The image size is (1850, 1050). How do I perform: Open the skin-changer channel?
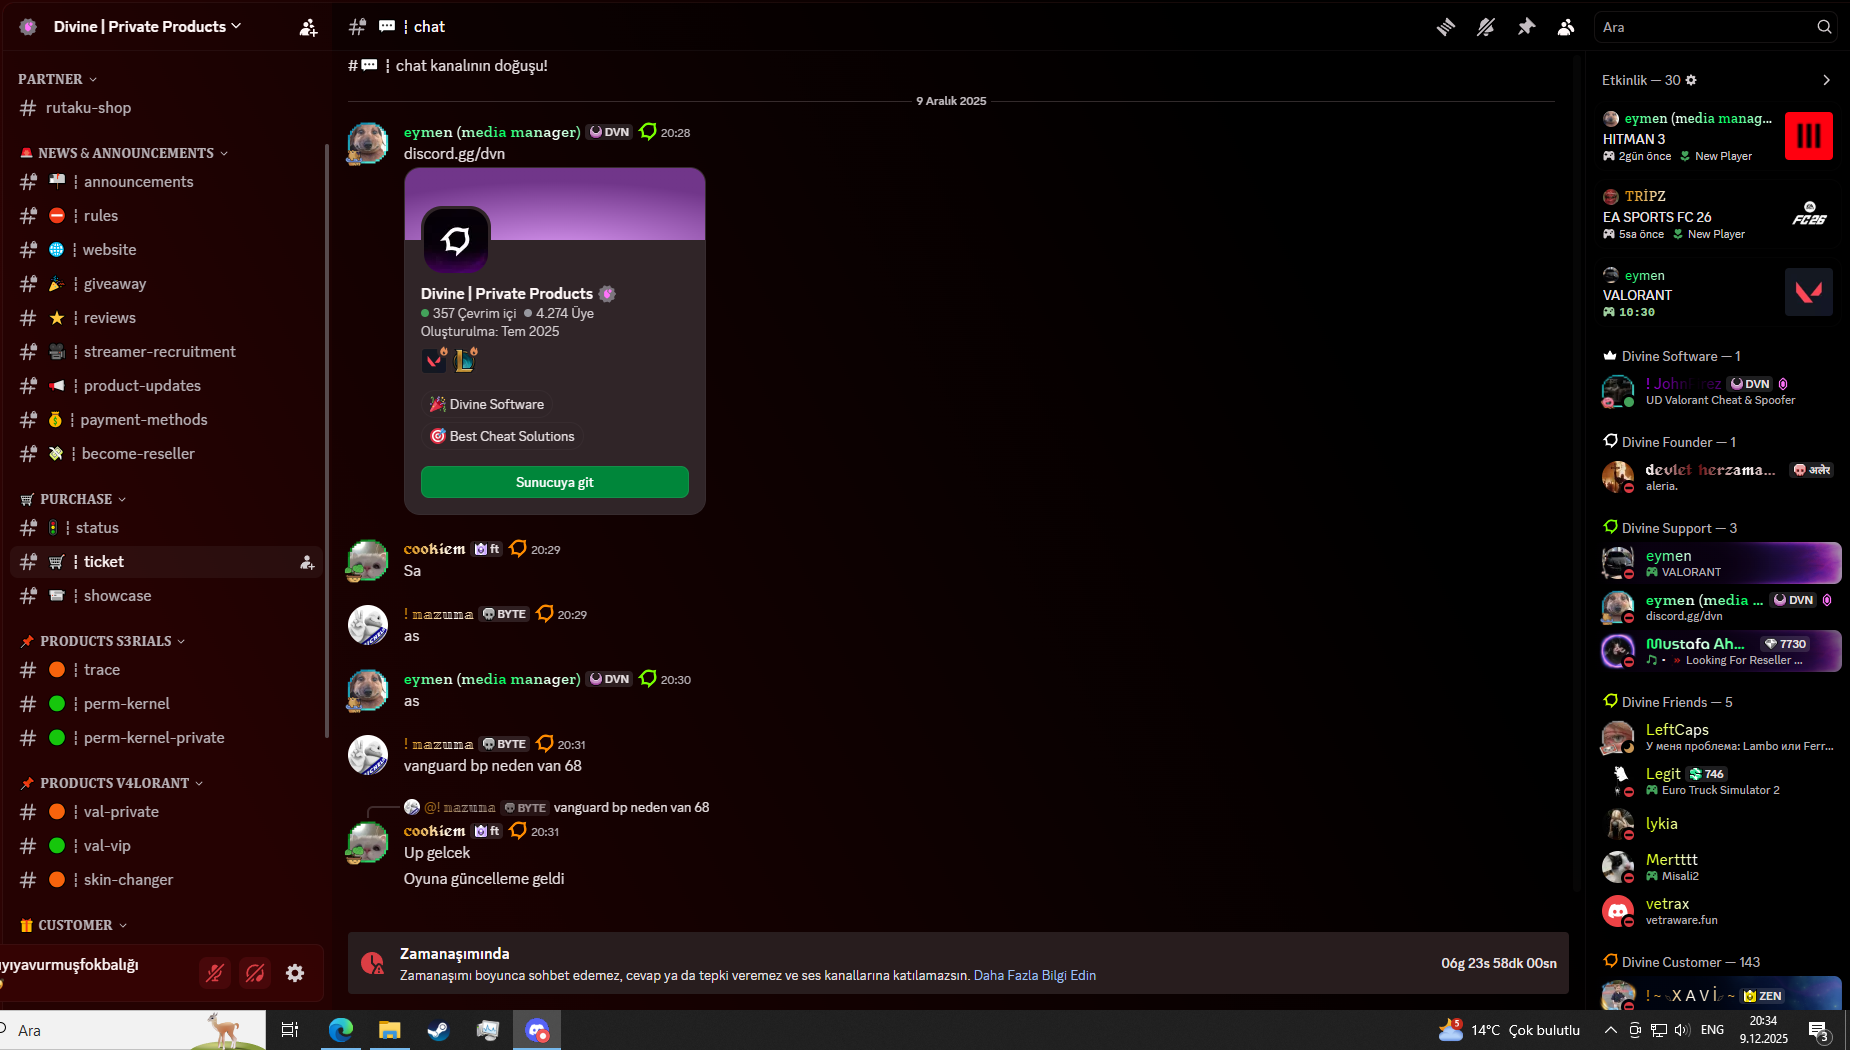tap(166, 880)
